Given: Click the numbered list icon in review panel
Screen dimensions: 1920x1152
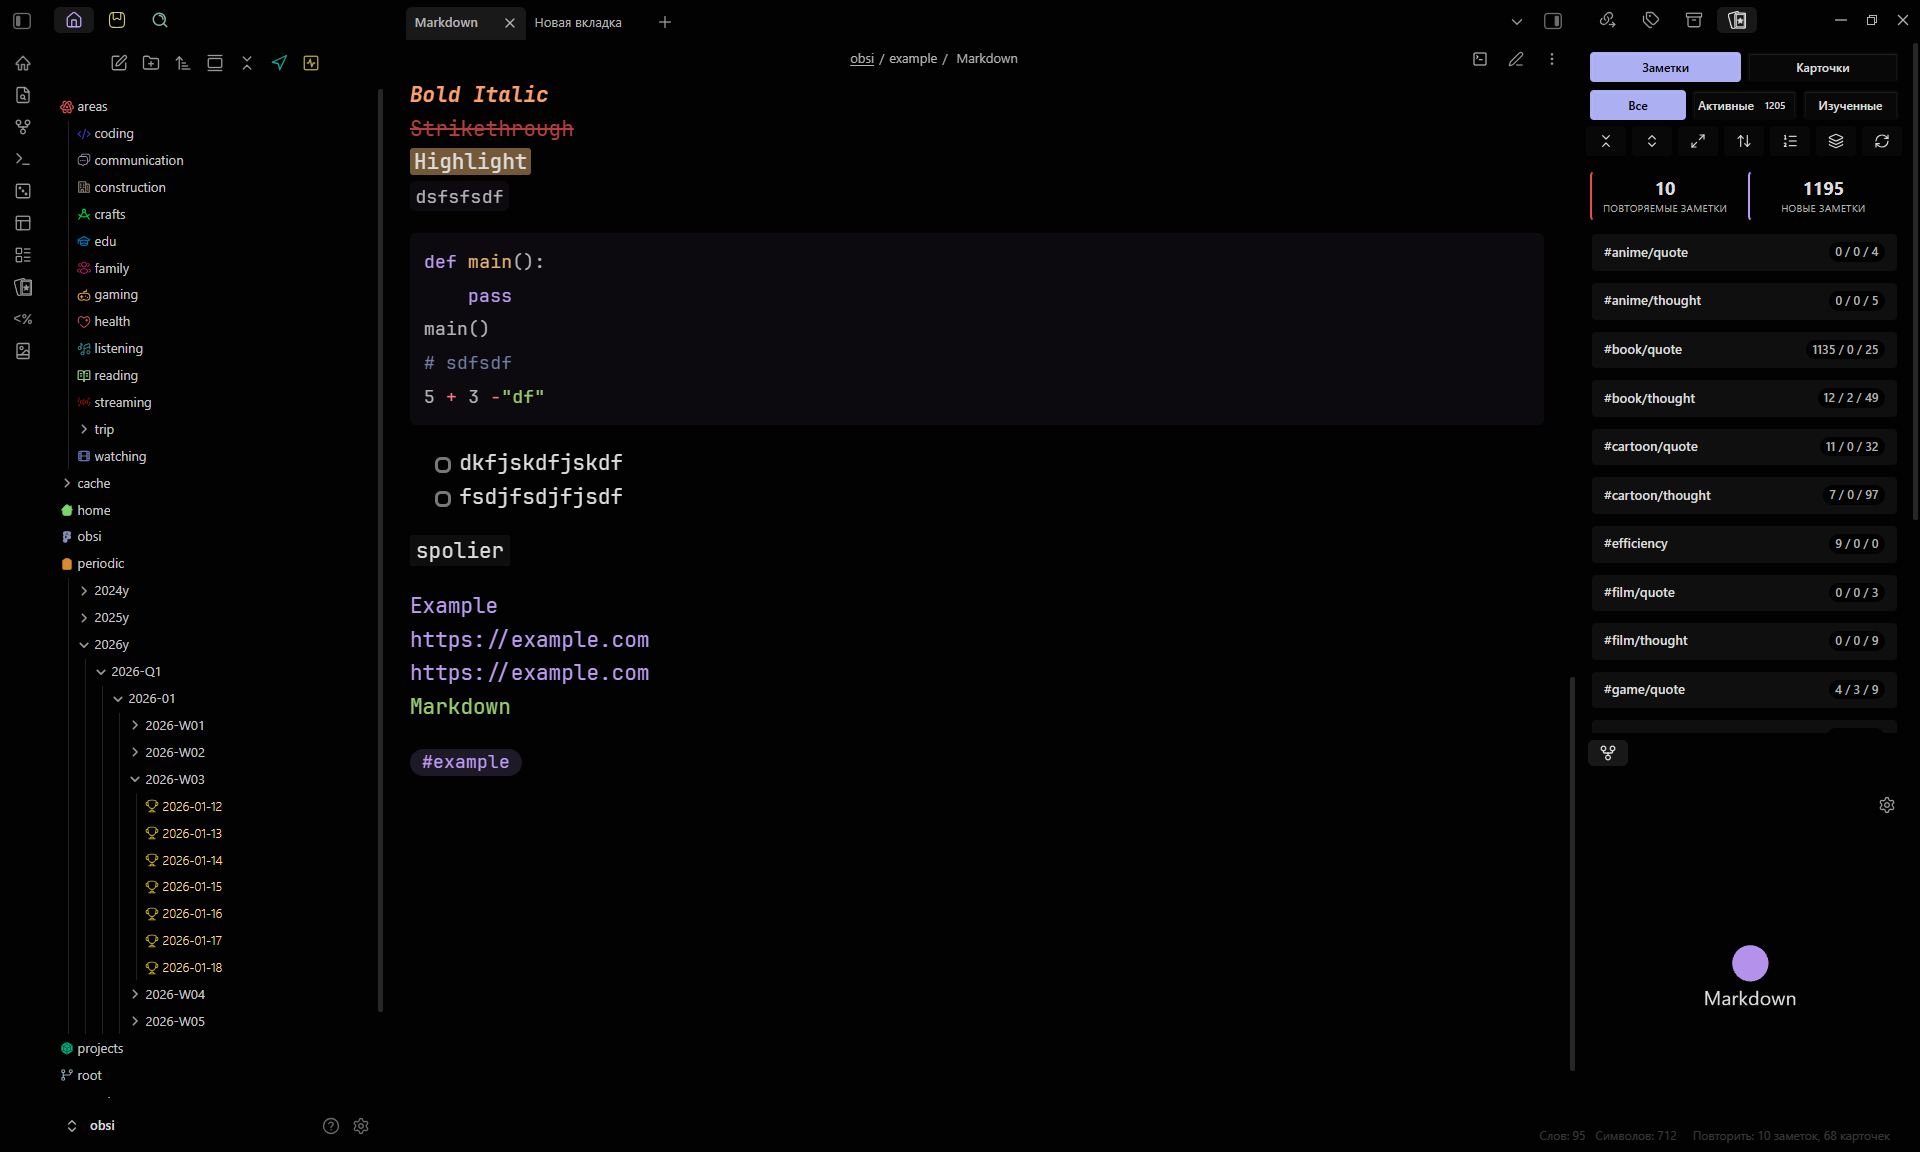Looking at the screenshot, I should coord(1790,141).
